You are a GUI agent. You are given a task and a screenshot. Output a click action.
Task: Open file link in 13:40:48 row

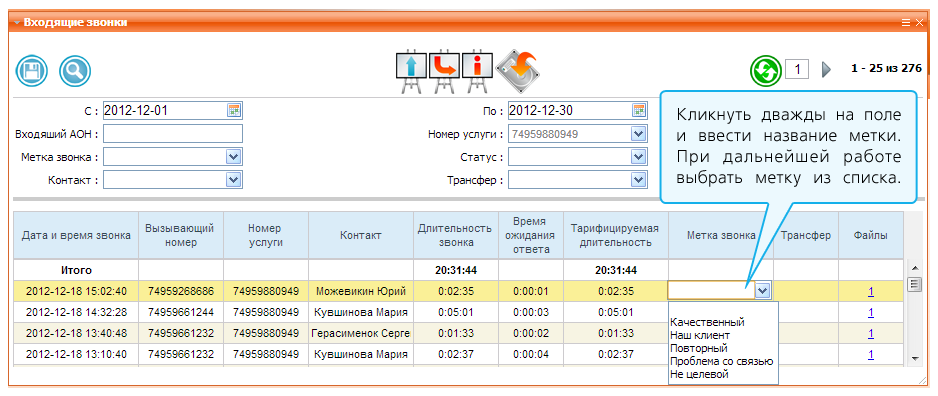[871, 333]
